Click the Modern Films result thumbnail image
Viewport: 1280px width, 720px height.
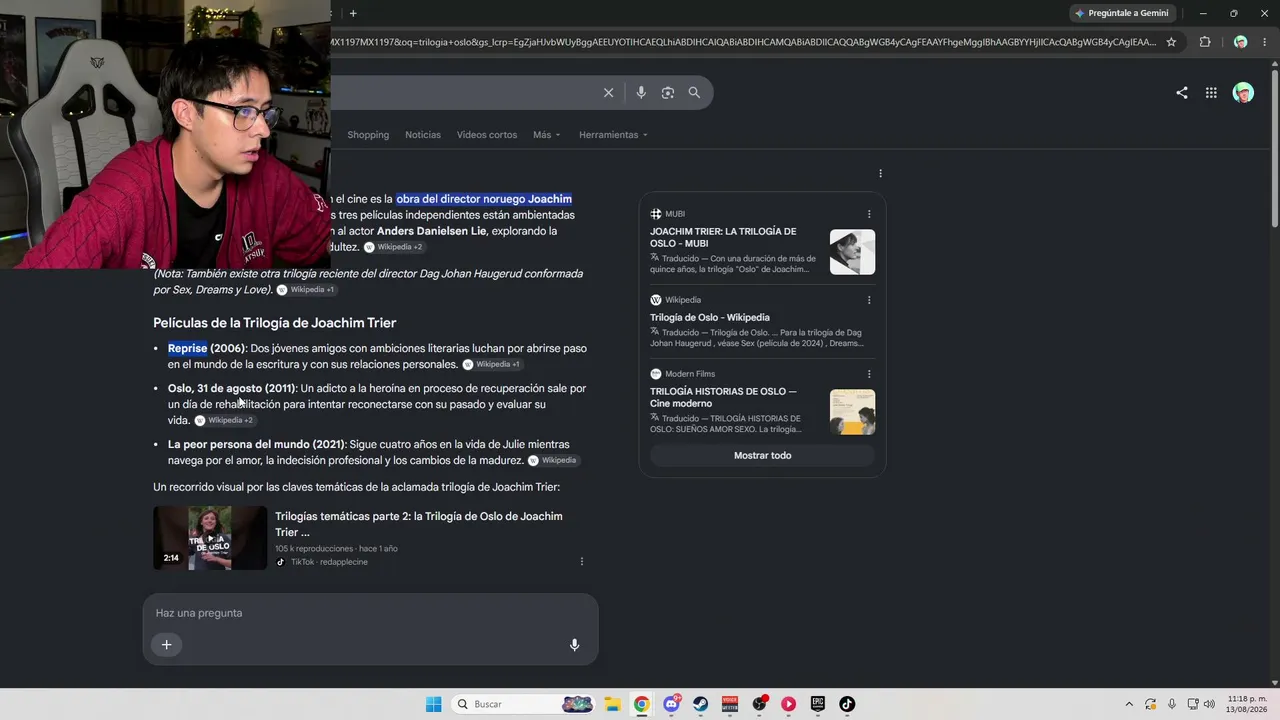(852, 412)
